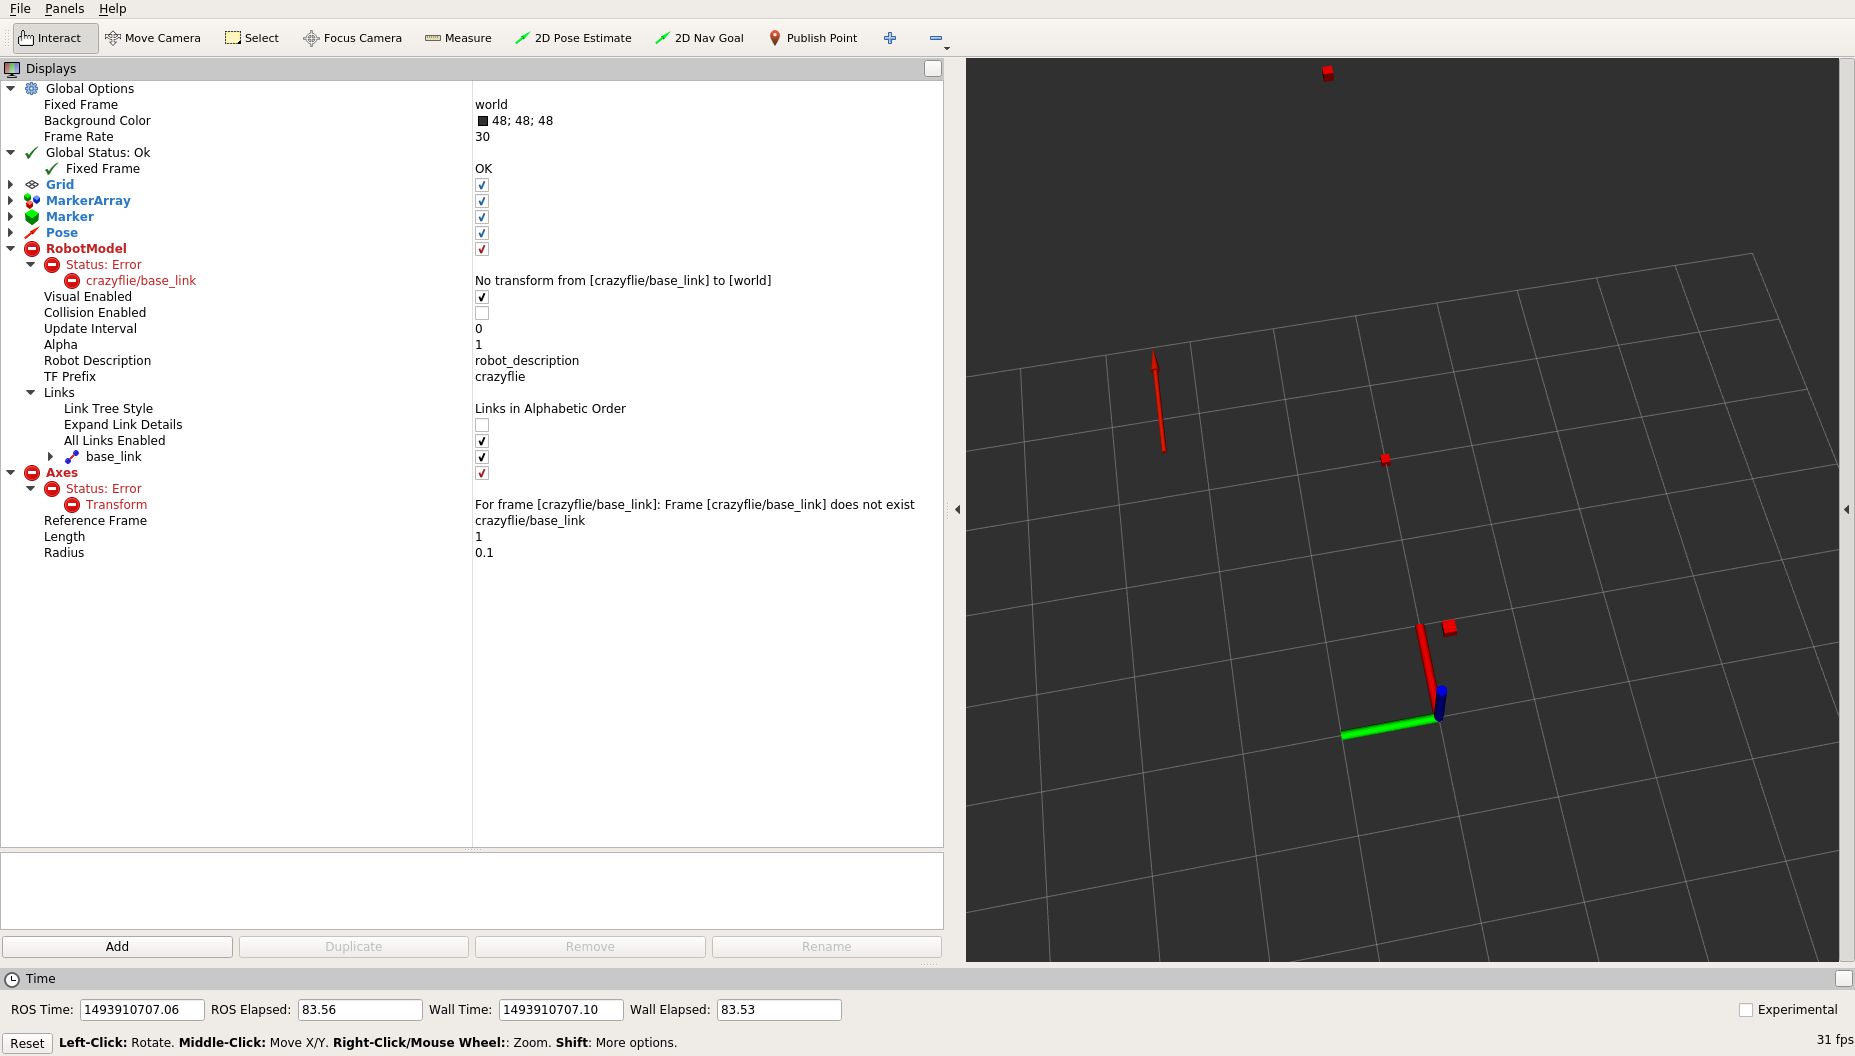This screenshot has height=1056, width=1855.
Task: Collapse the Global Options section
Action: pyautogui.click(x=11, y=89)
